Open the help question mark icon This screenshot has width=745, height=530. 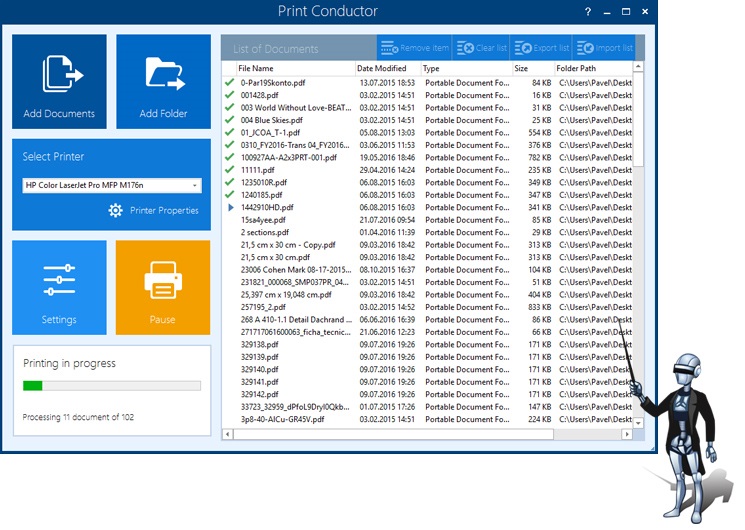point(588,12)
